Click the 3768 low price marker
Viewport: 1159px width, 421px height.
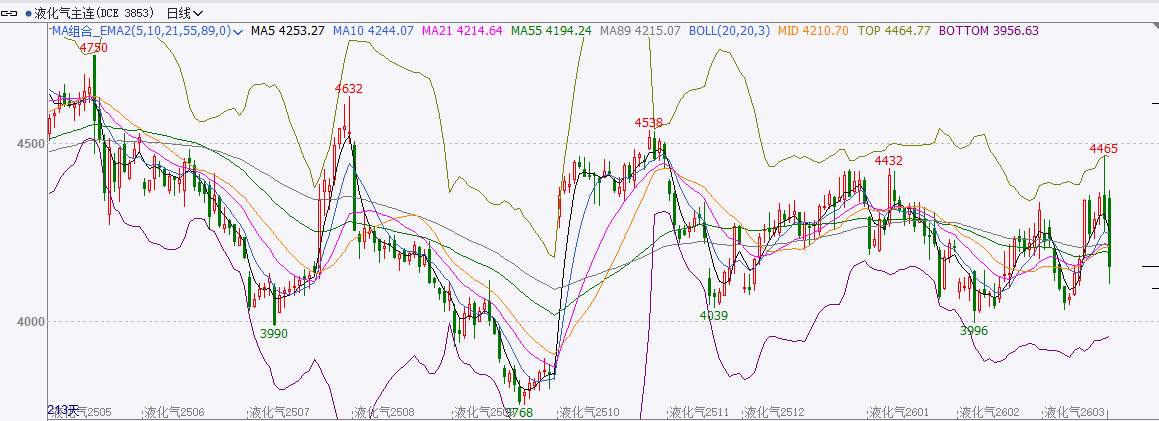point(518,411)
